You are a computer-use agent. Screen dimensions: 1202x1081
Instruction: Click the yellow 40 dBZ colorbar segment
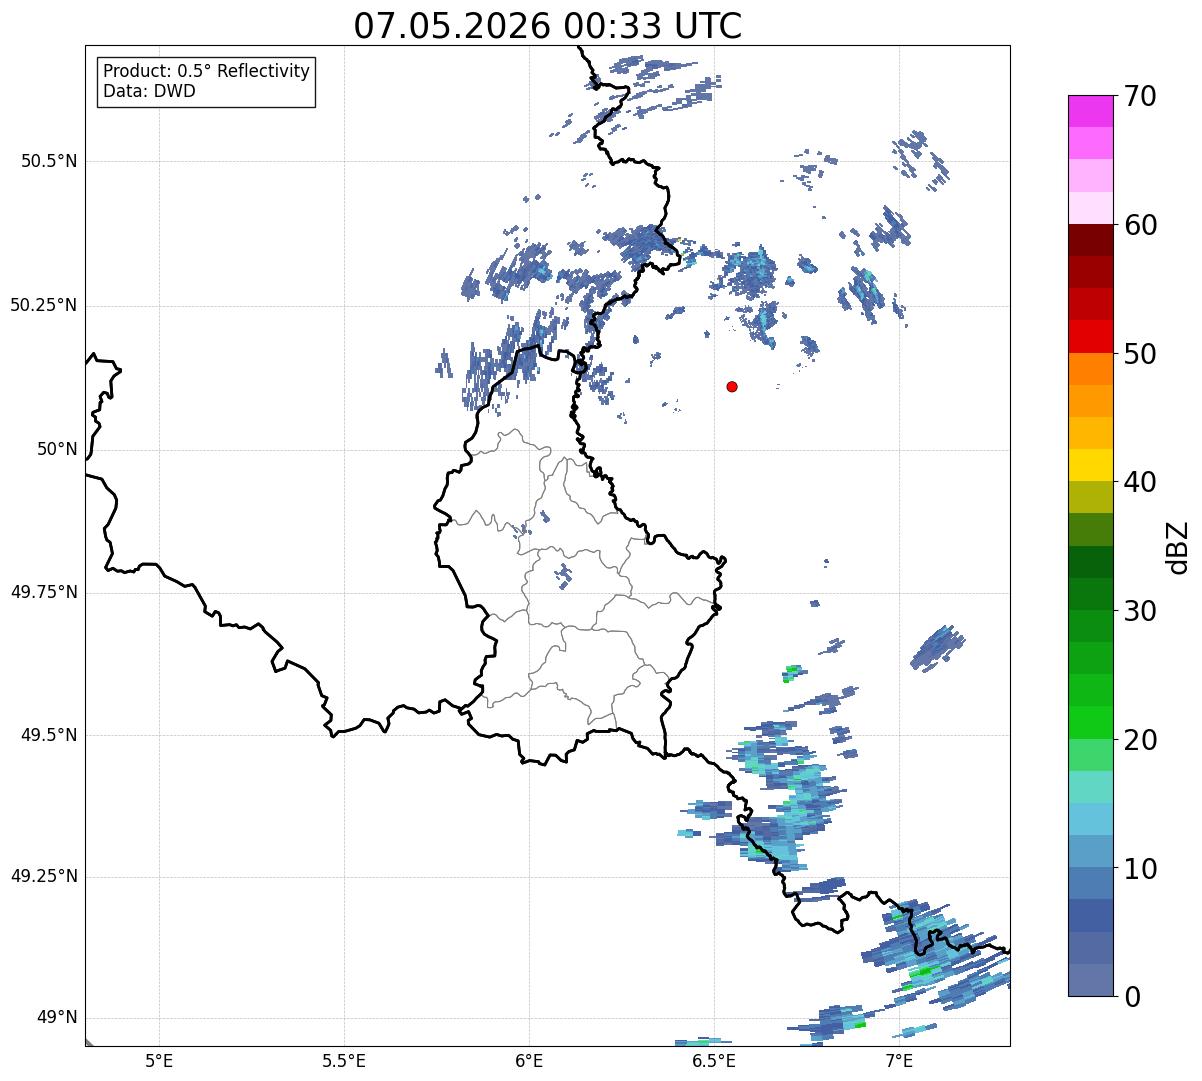coord(1091,465)
